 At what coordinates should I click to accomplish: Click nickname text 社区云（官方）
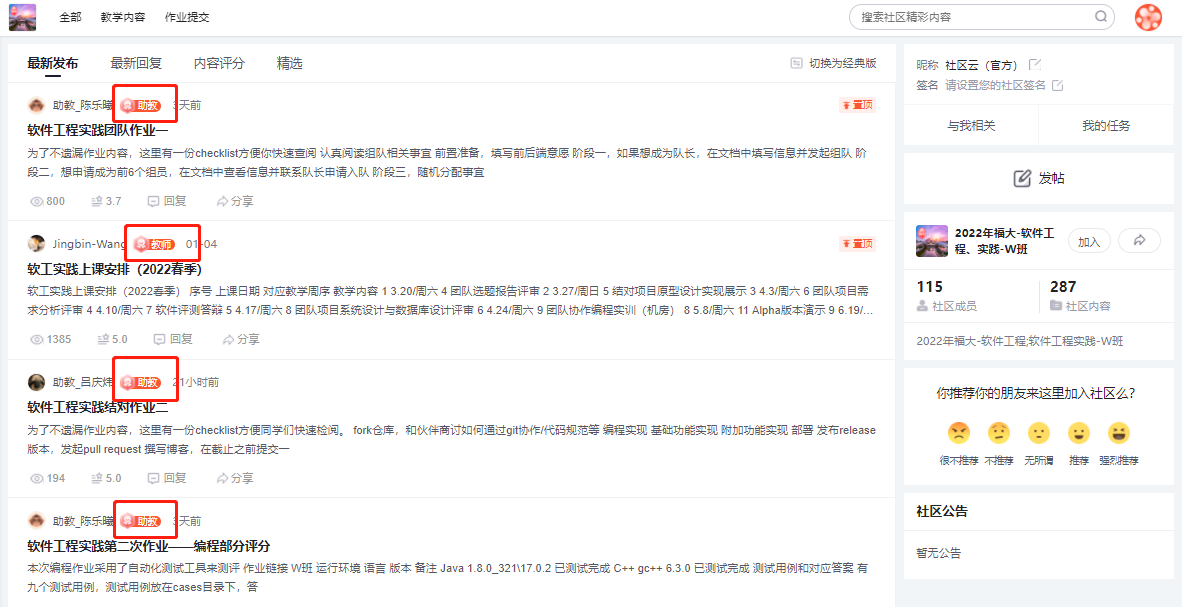pos(981,65)
